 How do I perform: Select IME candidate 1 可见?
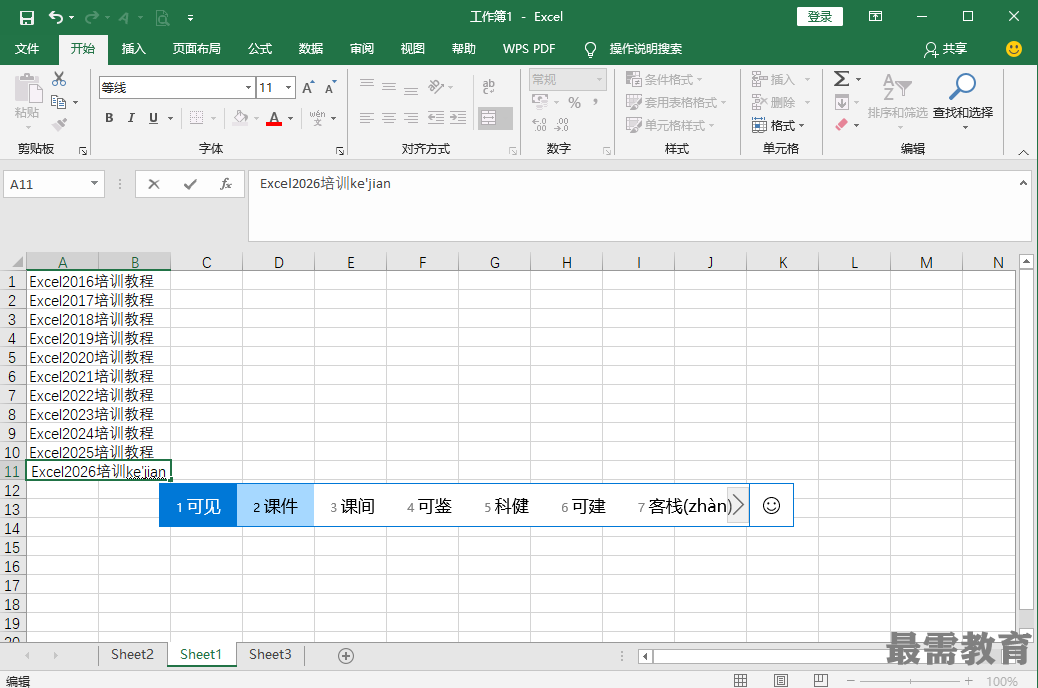pos(198,506)
